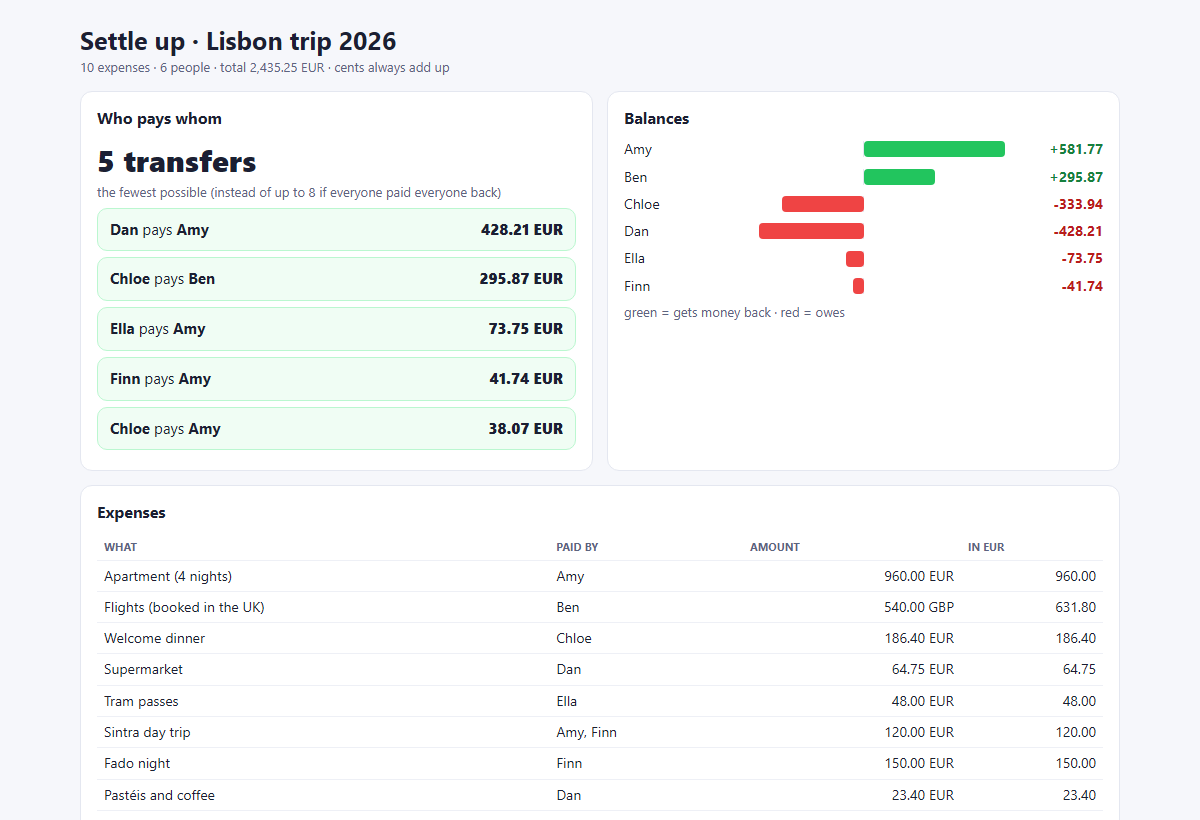Select the Finn pays Amy transfer card

336,379
